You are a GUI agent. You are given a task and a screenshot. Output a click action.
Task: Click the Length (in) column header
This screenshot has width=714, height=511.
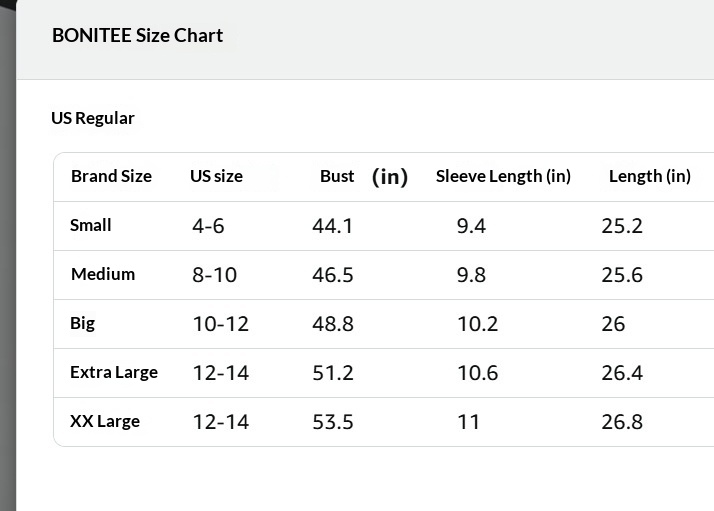click(x=649, y=176)
